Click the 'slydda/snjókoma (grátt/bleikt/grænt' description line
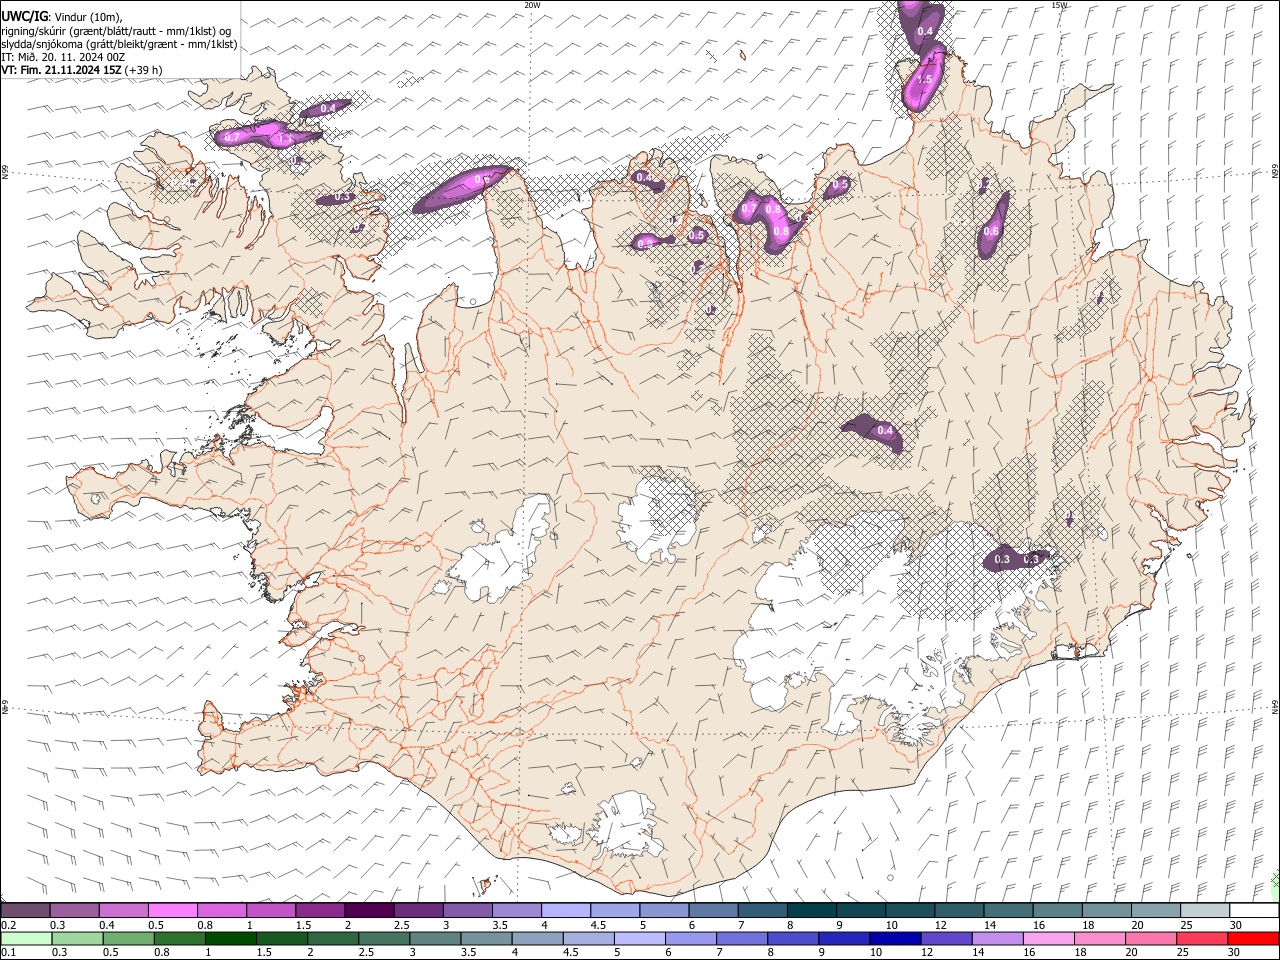 pos(119,44)
